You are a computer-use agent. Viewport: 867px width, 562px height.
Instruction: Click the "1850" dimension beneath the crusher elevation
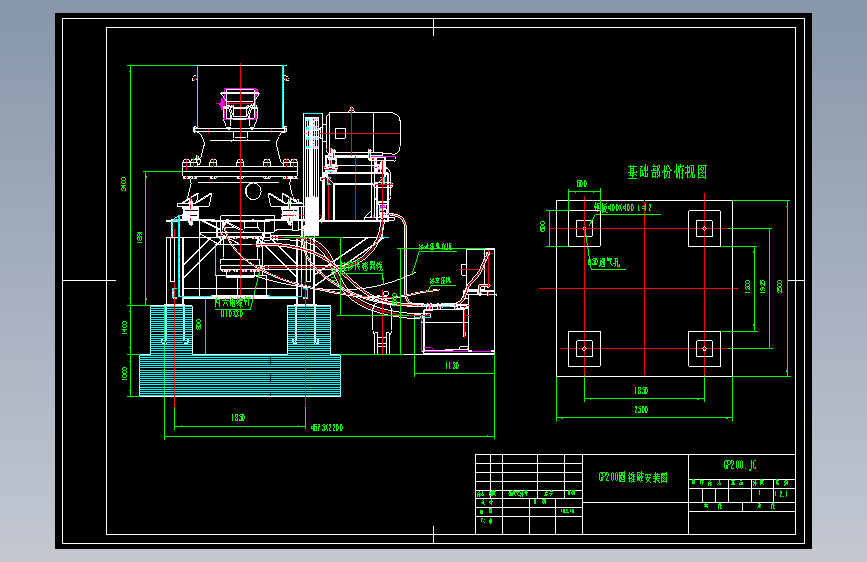(x=238, y=418)
